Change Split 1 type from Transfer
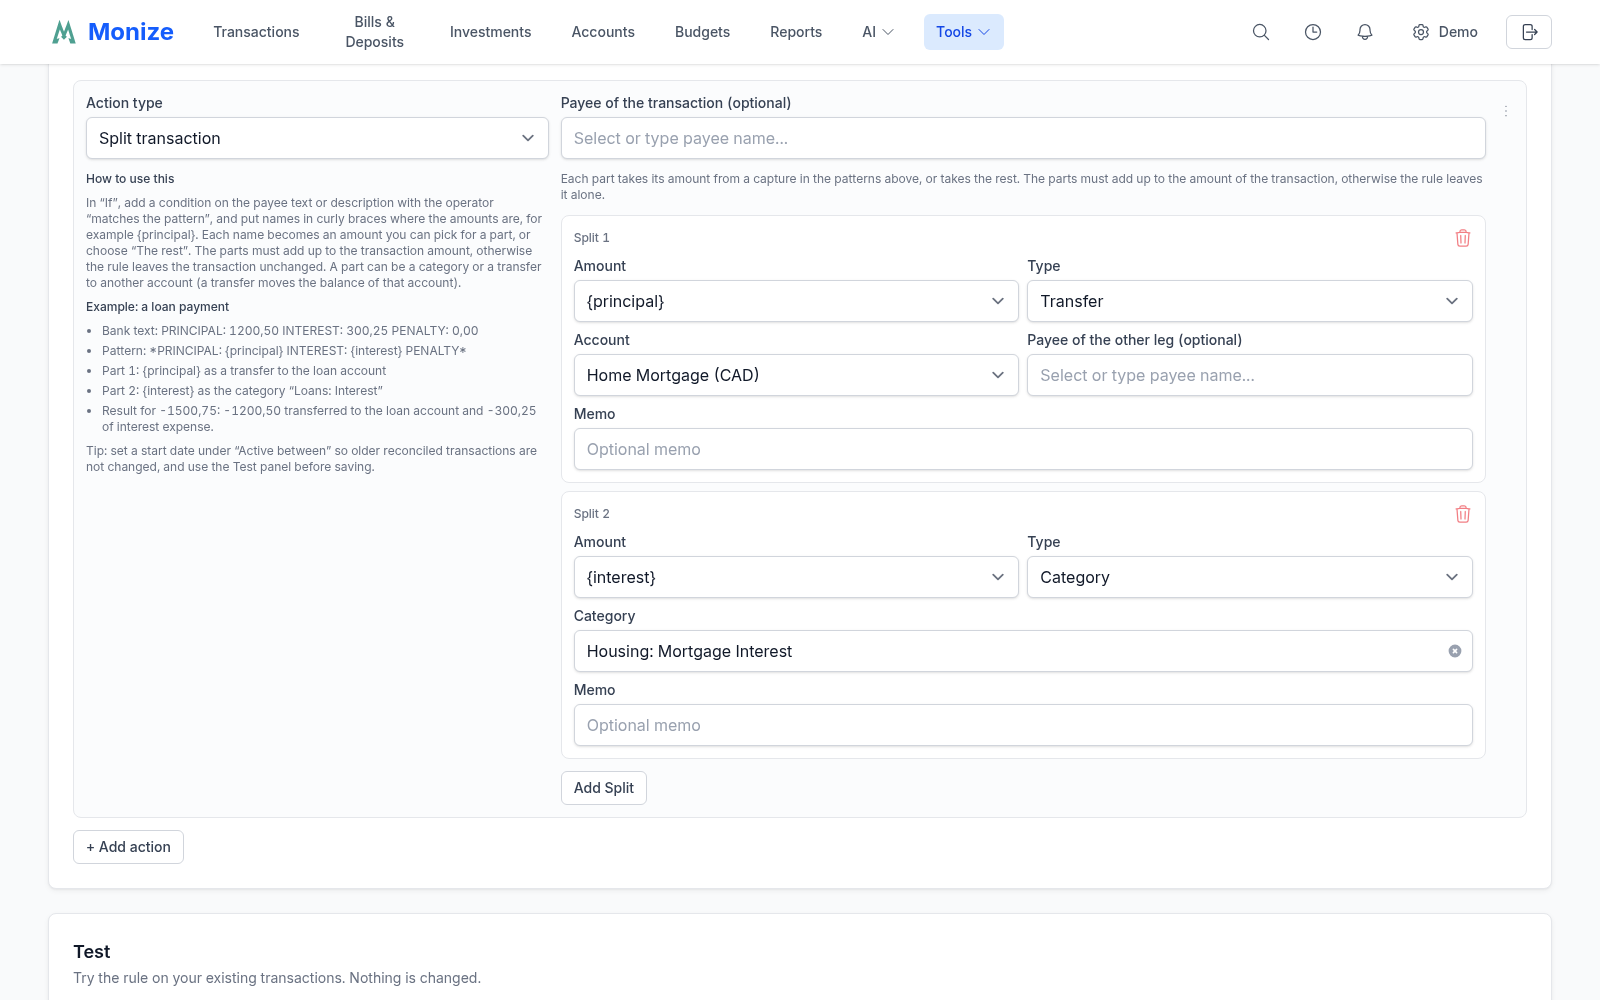 [x=1250, y=301]
